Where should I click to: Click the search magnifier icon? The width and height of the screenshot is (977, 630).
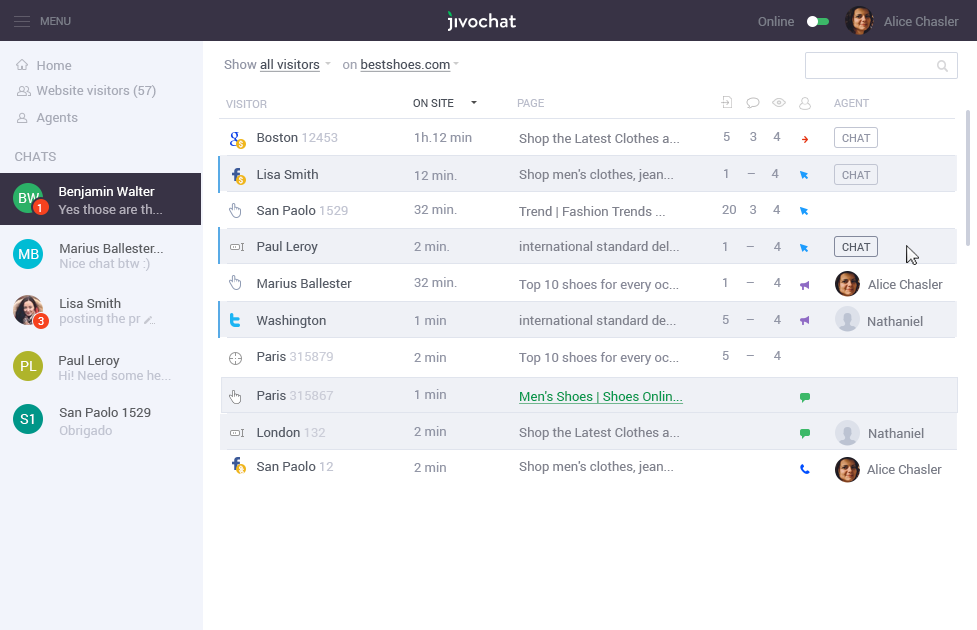click(x=942, y=66)
